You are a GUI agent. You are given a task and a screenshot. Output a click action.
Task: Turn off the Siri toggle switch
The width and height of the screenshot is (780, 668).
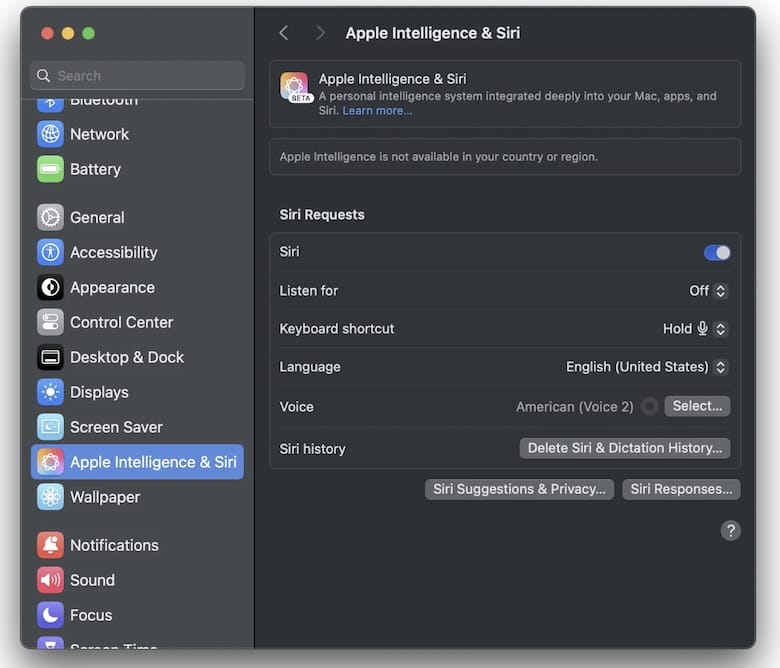coord(717,253)
